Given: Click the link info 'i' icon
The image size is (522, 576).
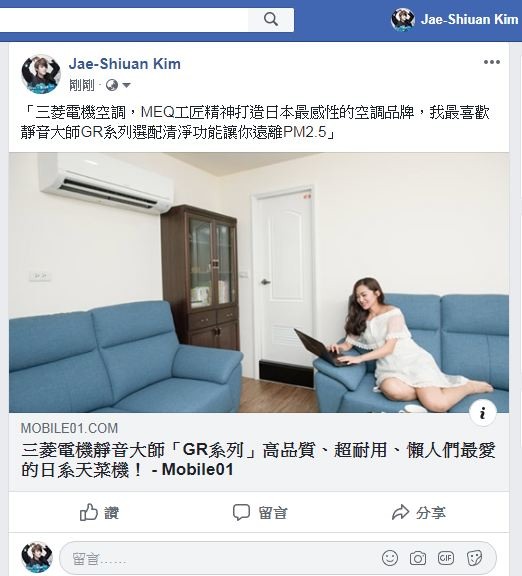Looking at the screenshot, I should coord(483,413).
